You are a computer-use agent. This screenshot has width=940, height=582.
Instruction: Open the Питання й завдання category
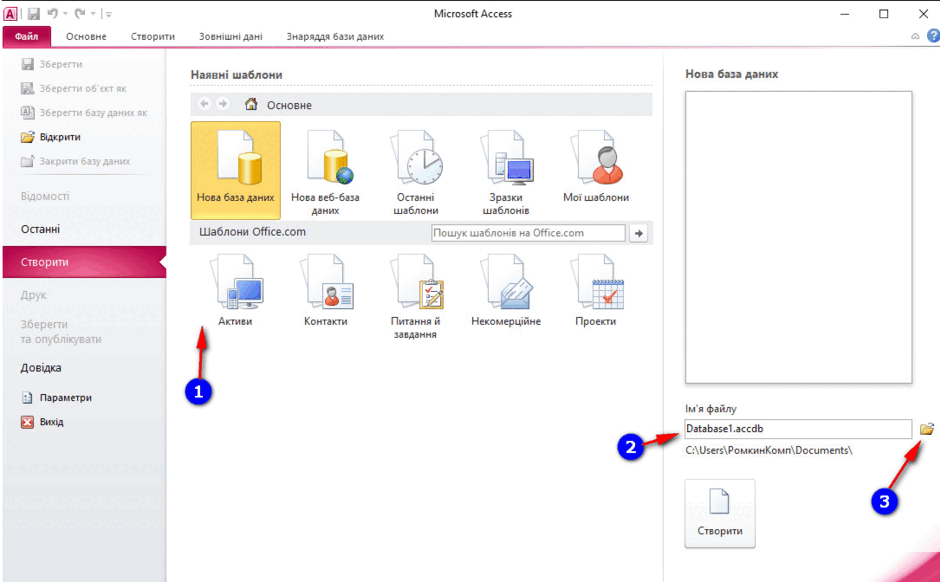[415, 296]
